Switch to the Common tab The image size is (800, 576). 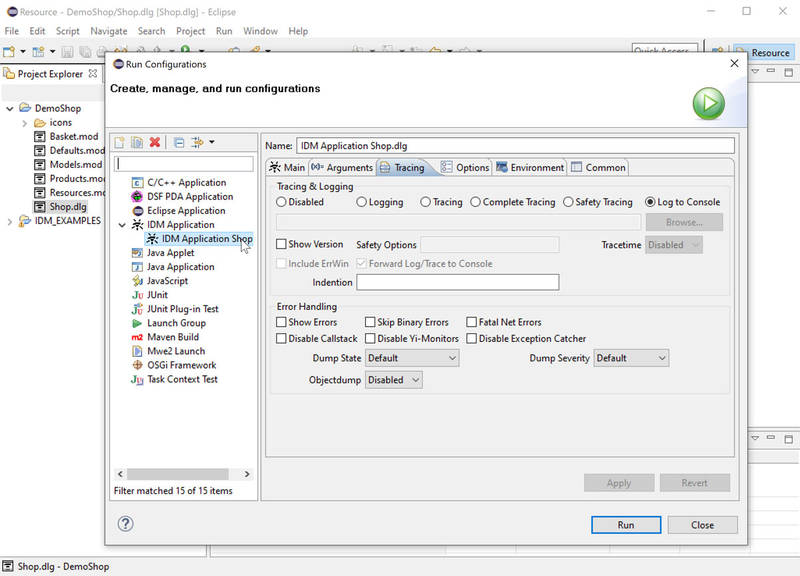(x=598, y=167)
